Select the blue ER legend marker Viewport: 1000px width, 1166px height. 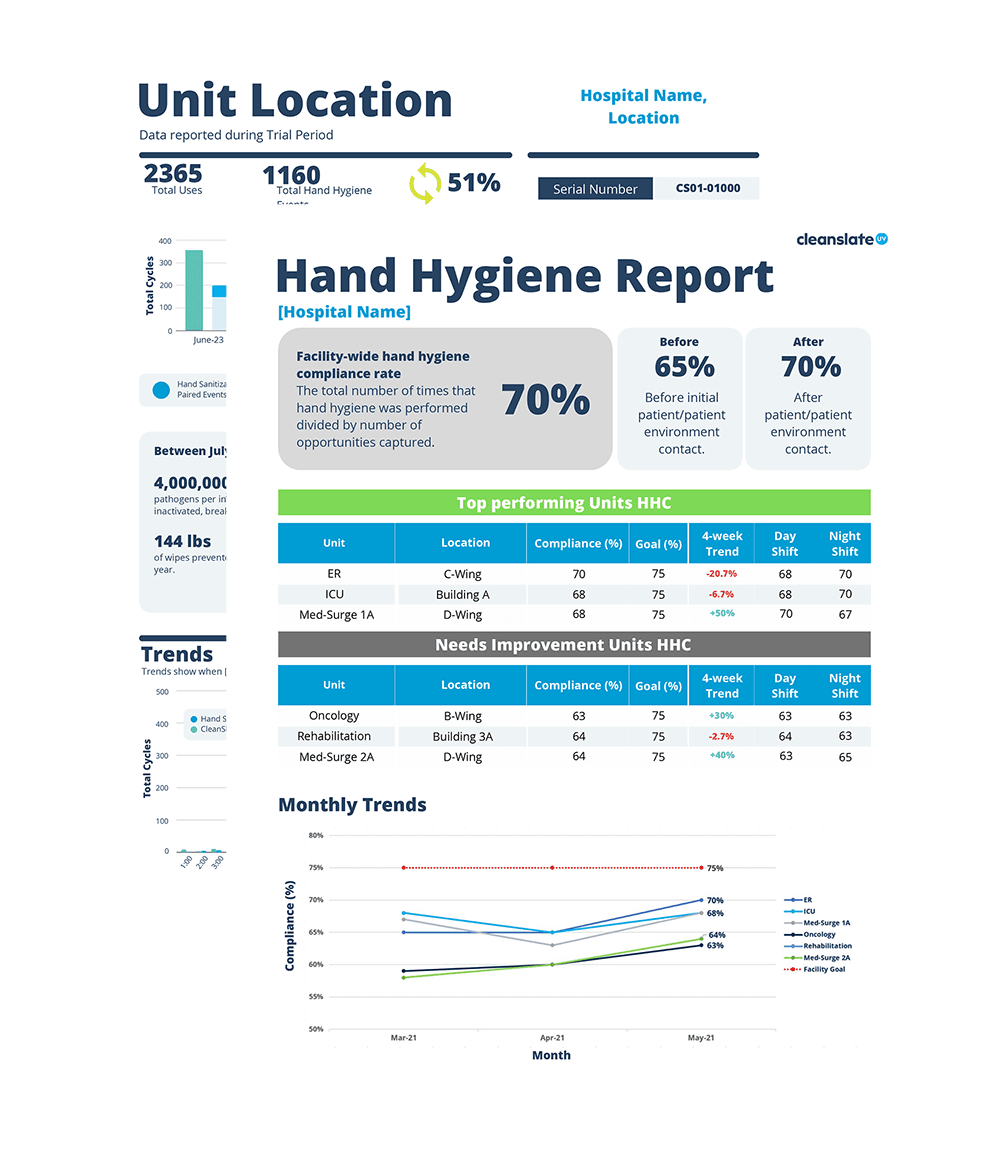coord(793,899)
